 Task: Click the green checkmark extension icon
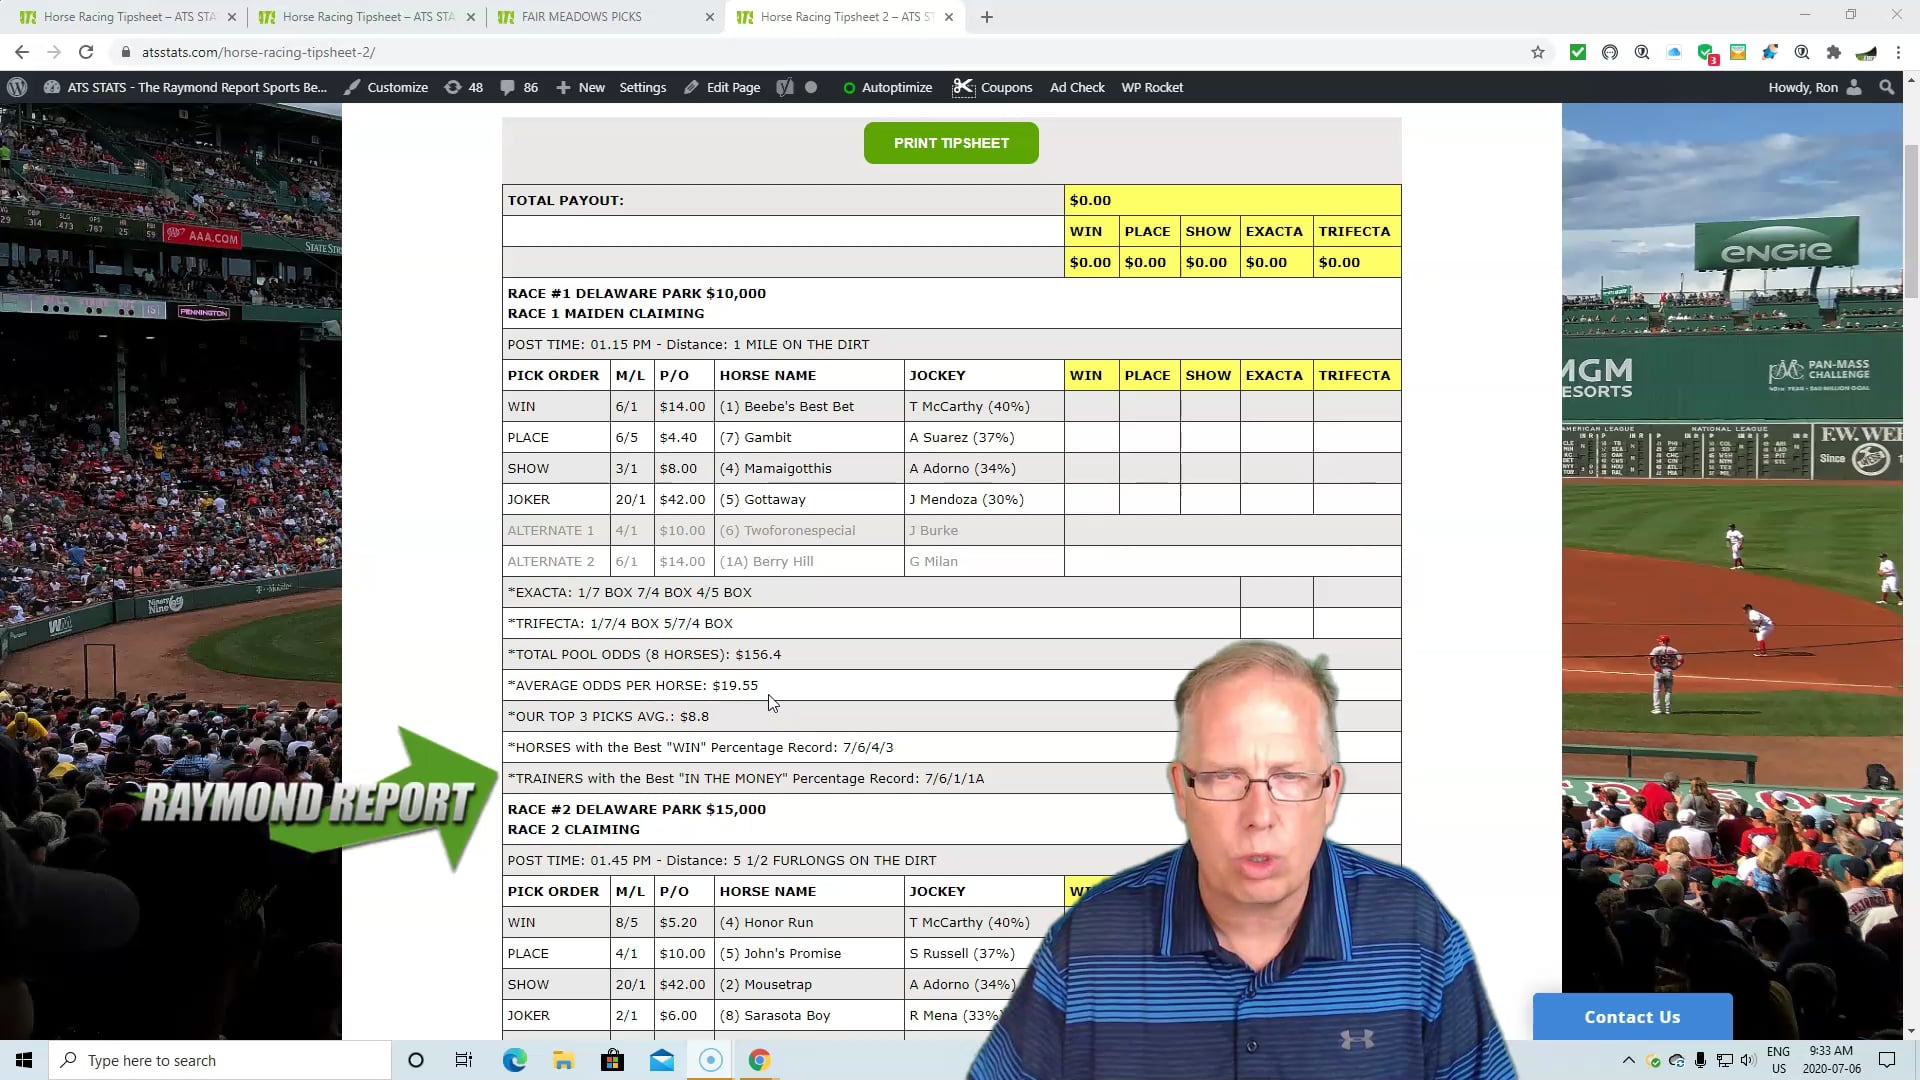tap(1578, 52)
